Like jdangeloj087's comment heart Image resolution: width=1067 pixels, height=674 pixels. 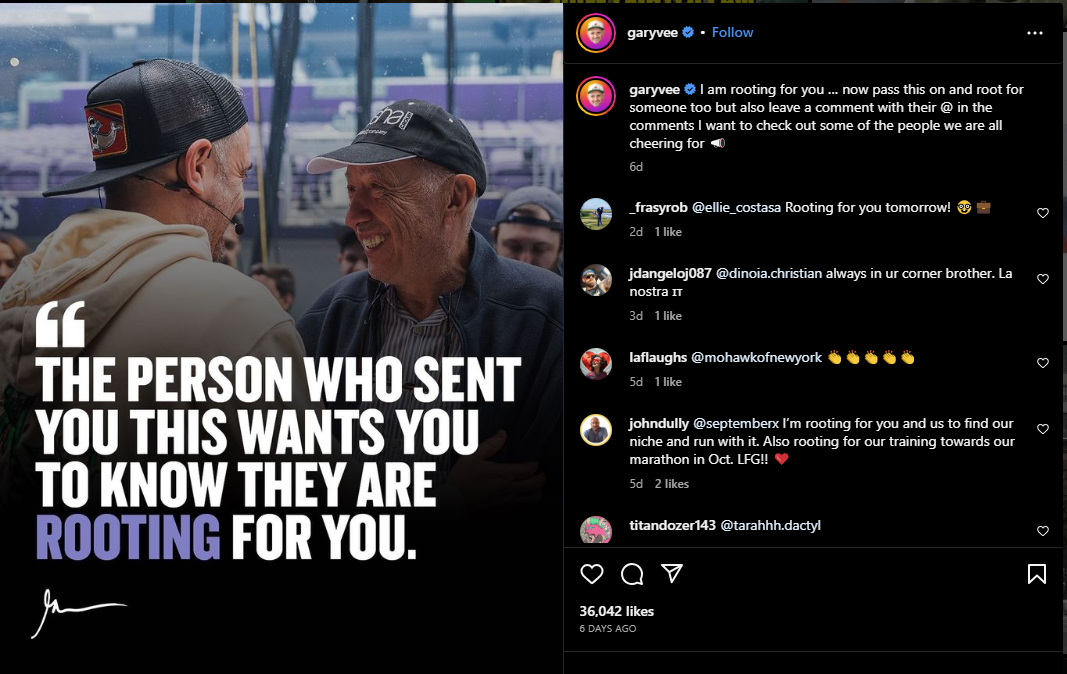1043,279
